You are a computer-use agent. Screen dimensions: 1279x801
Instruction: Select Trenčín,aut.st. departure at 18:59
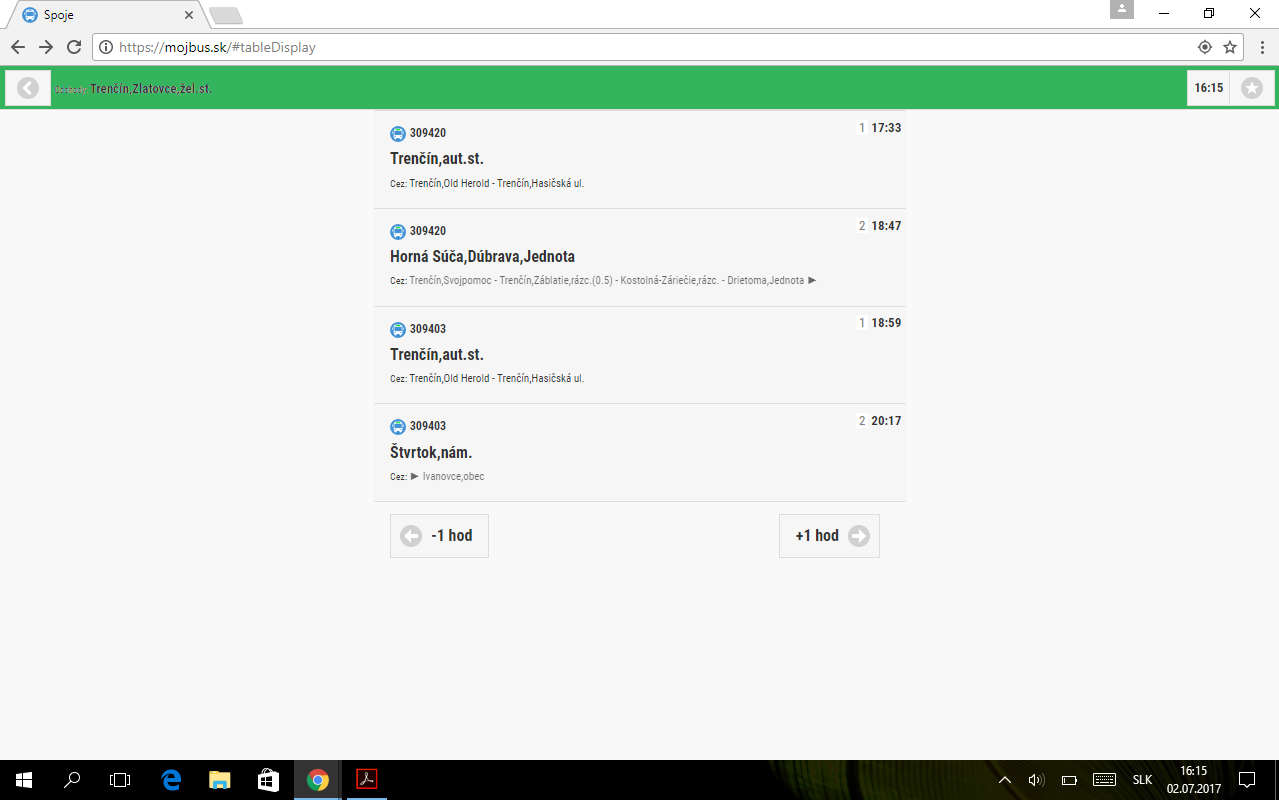[x=640, y=355]
